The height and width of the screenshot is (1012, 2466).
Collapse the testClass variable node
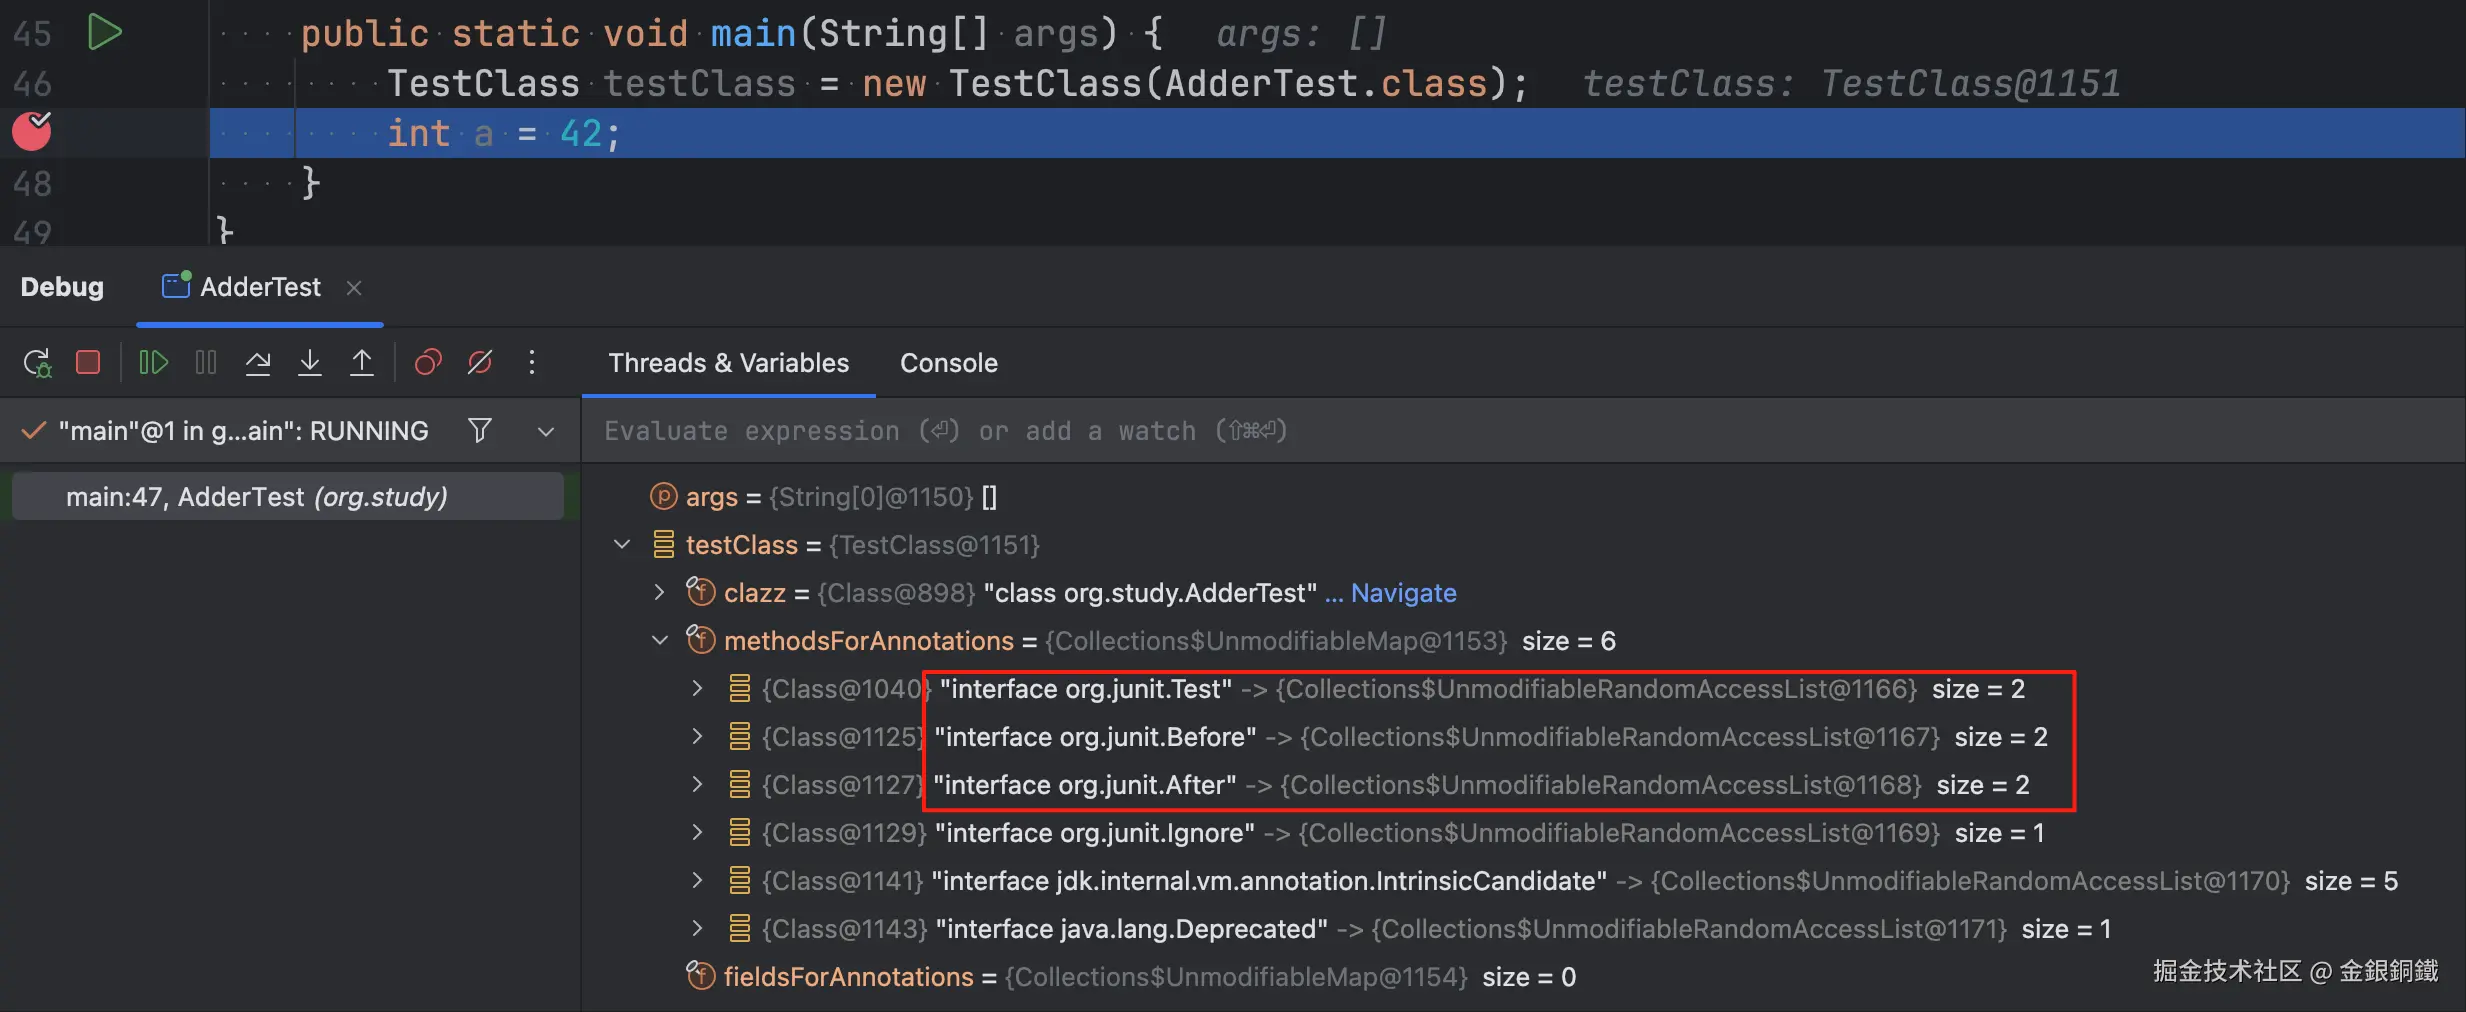point(622,545)
